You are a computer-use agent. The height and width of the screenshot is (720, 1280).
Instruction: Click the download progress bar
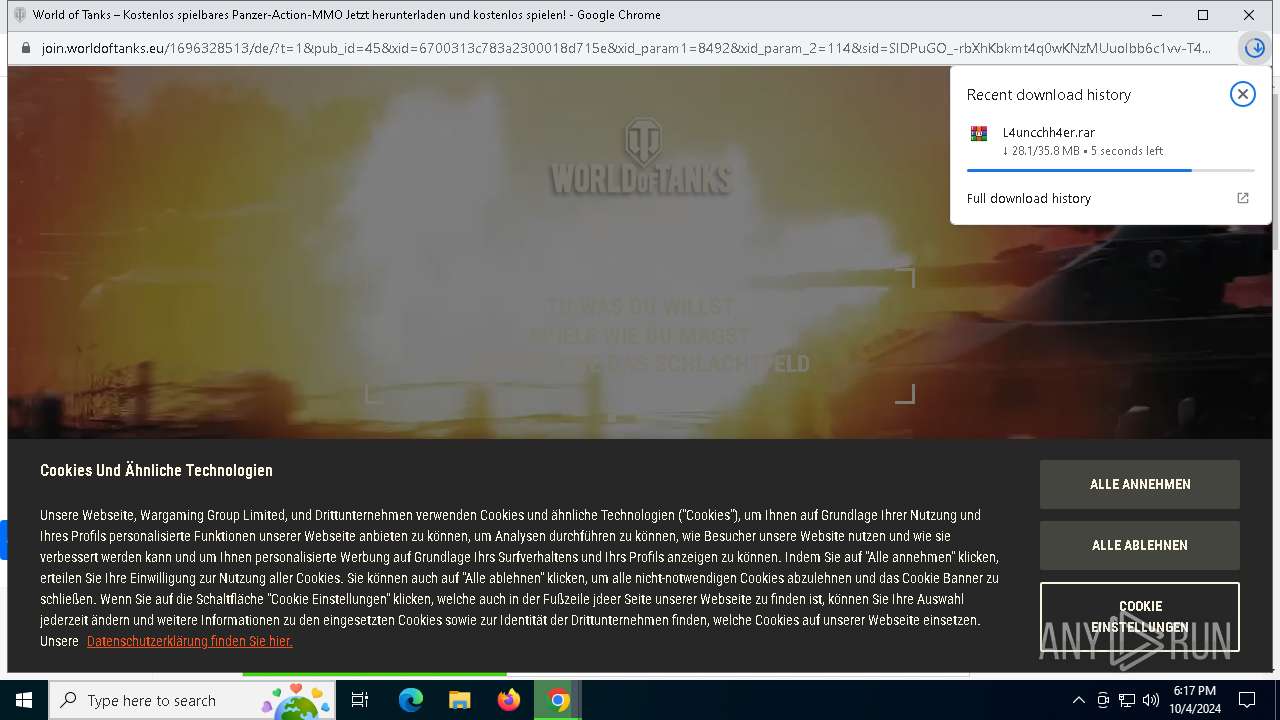pos(1110,170)
